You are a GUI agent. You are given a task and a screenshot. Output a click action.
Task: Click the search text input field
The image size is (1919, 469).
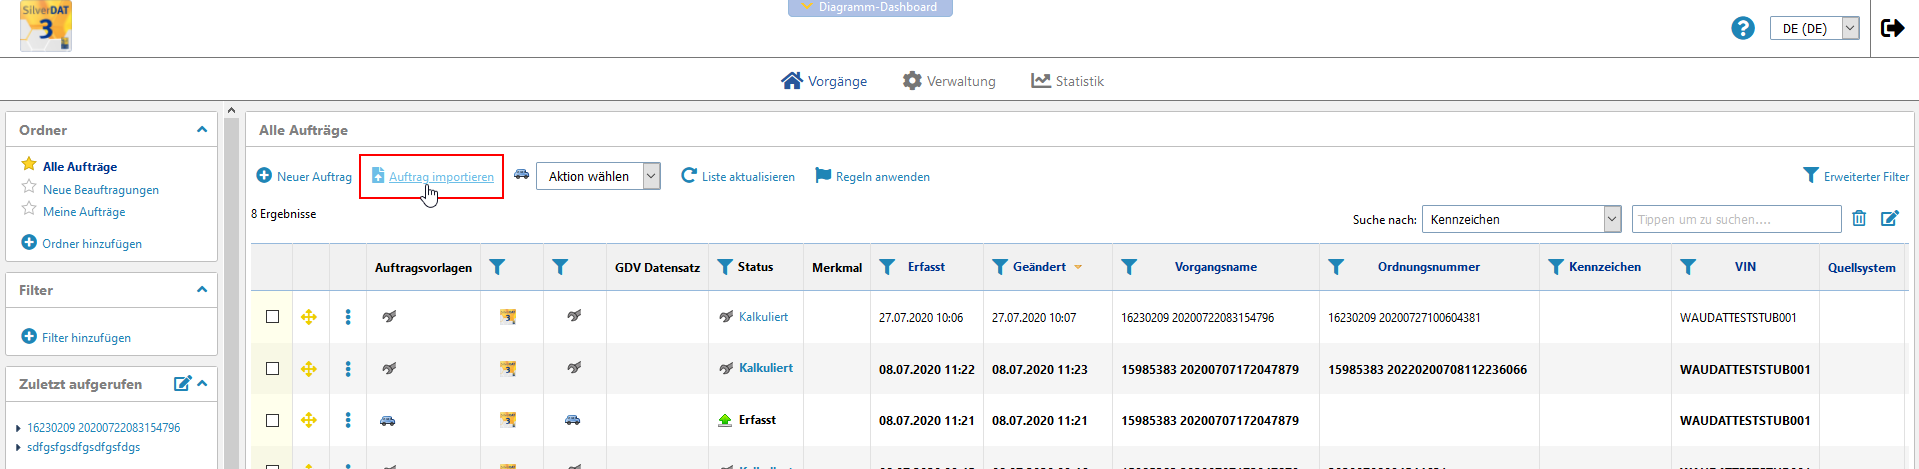[1736, 219]
